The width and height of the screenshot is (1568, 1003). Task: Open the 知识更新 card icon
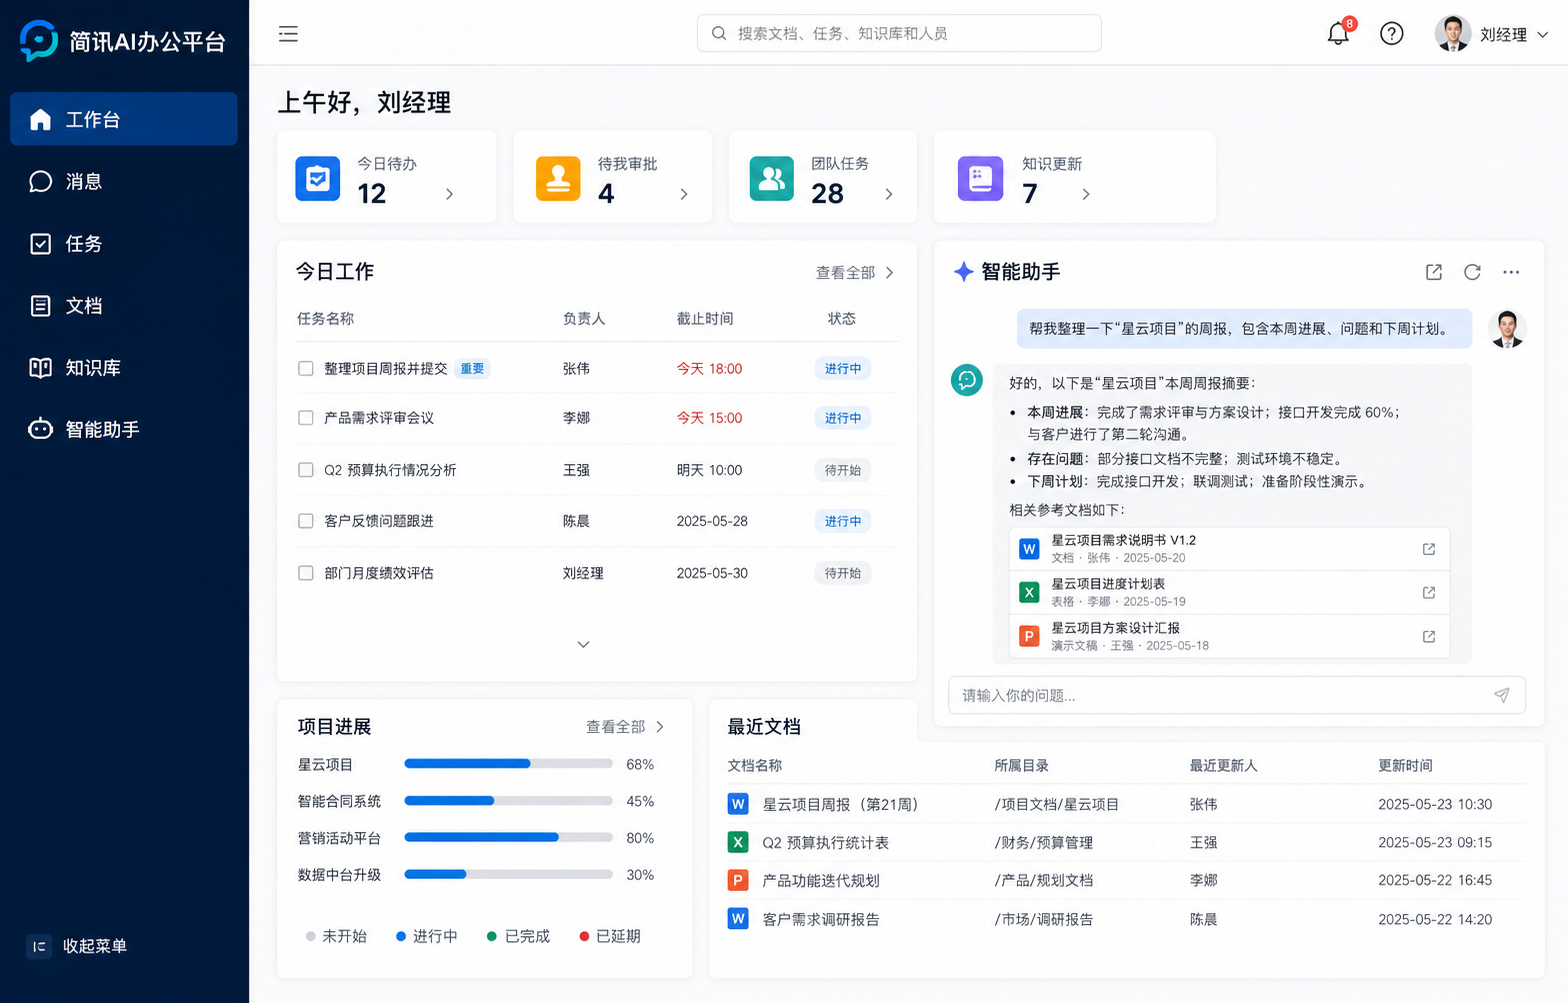(980, 179)
